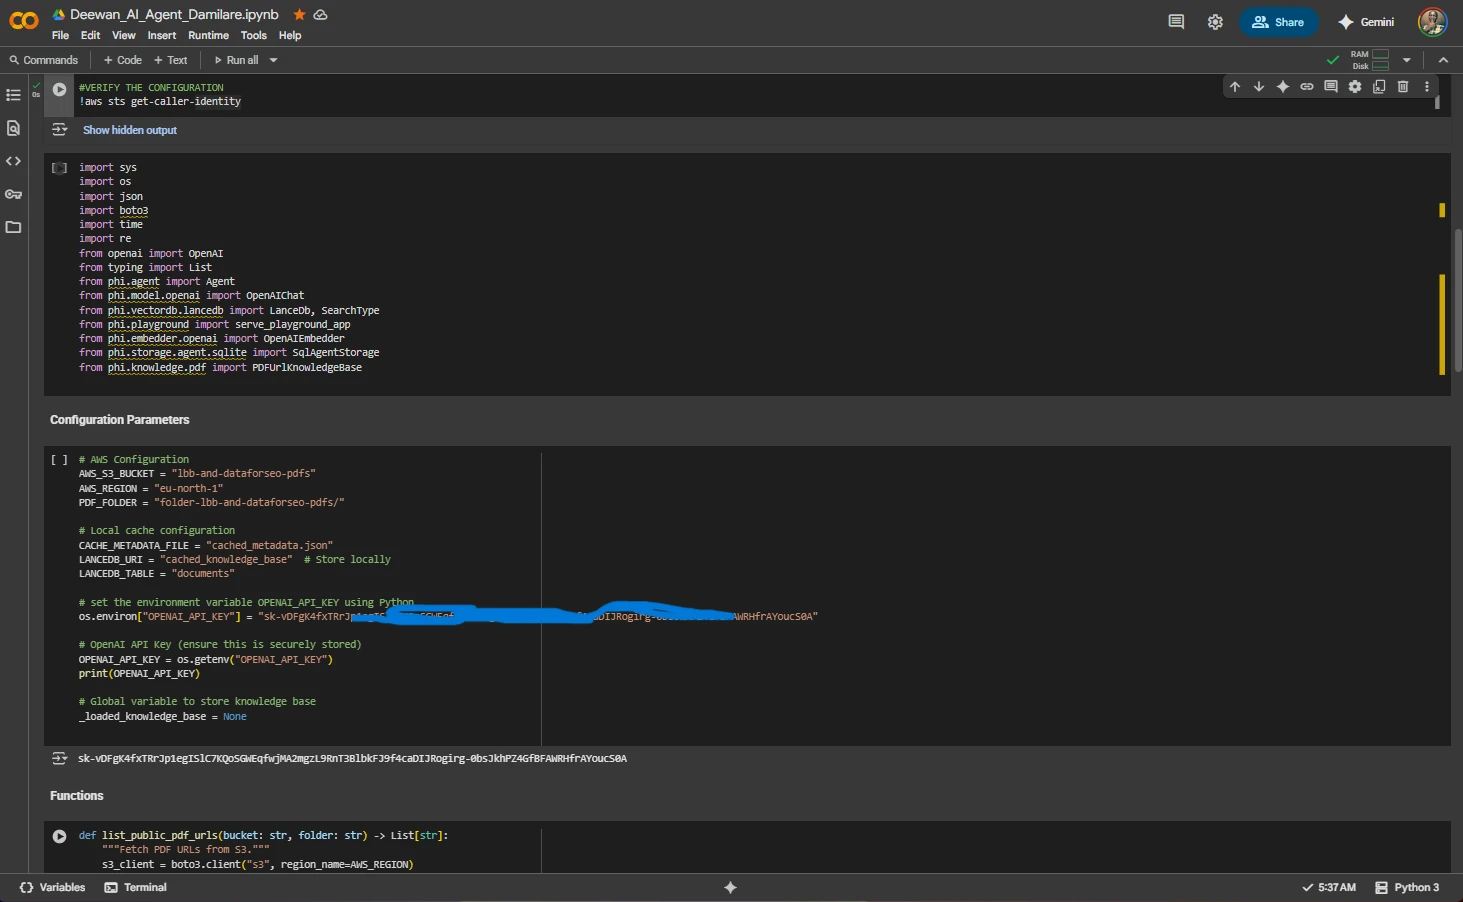Open the Google account avatar
The image size is (1463, 902).
pyautogui.click(x=1432, y=21)
